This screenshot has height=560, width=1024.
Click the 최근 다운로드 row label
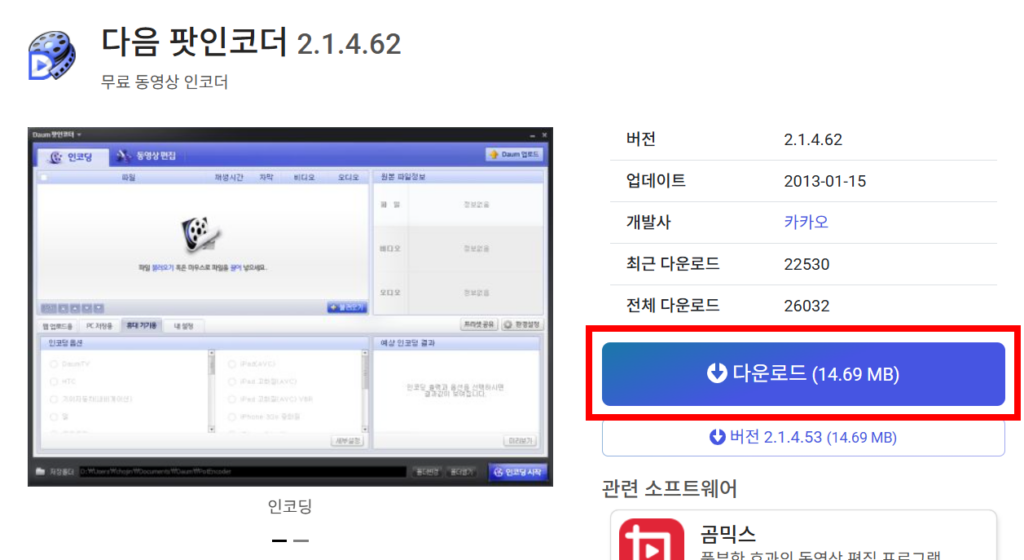(x=673, y=264)
